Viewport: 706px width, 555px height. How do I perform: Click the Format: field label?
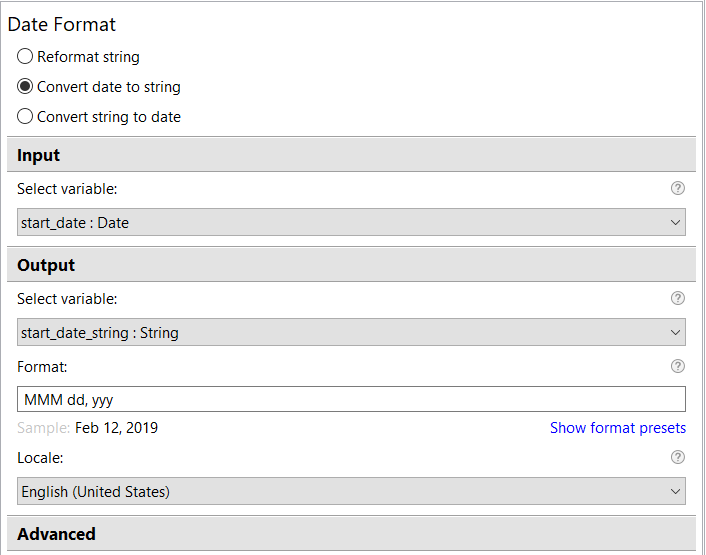click(42, 367)
